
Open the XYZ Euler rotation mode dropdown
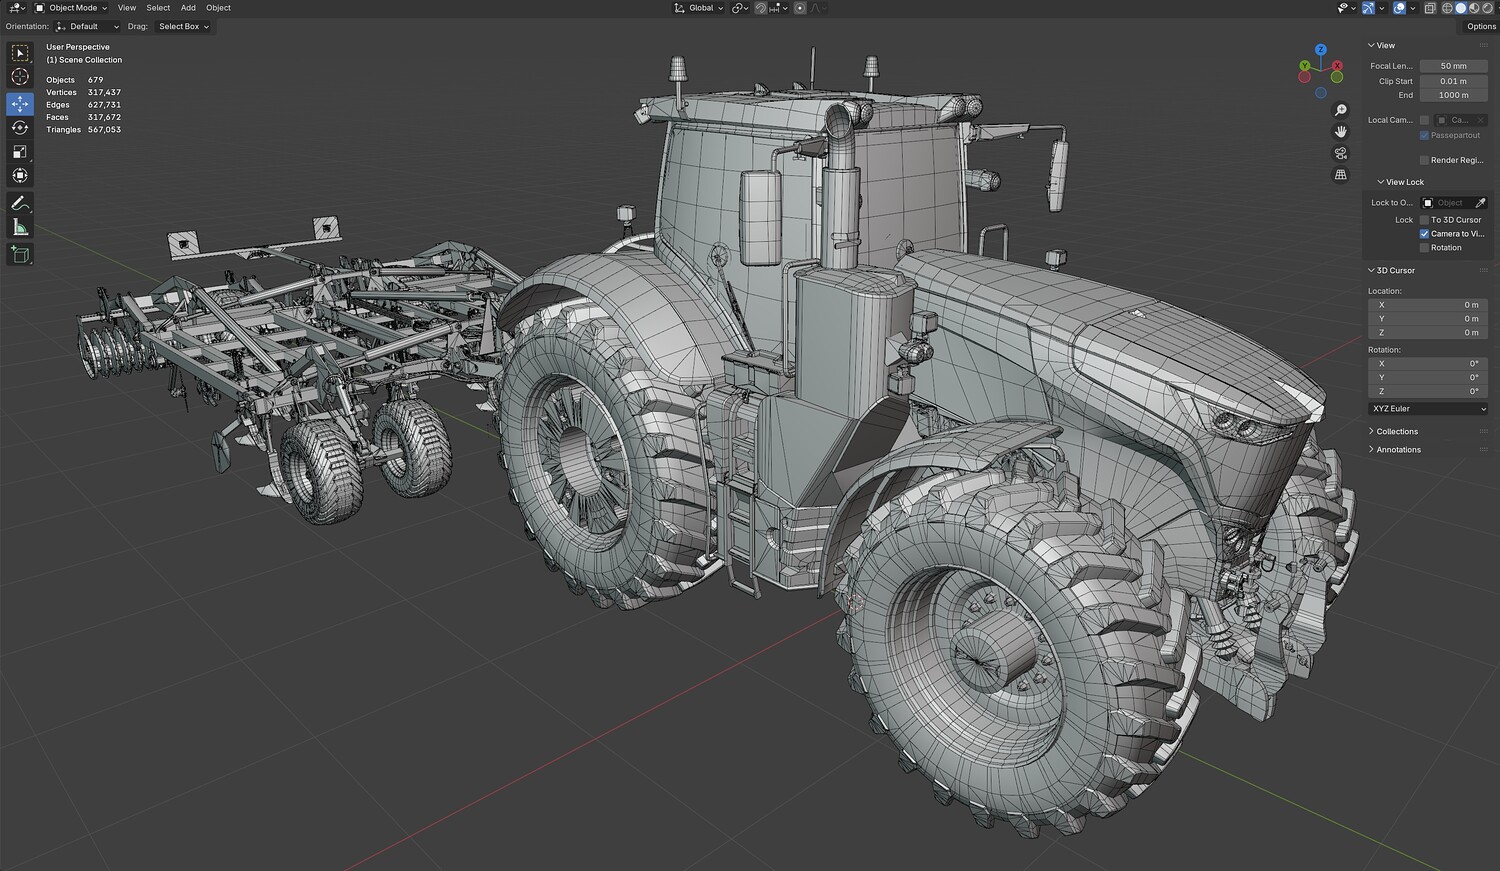click(x=1428, y=409)
